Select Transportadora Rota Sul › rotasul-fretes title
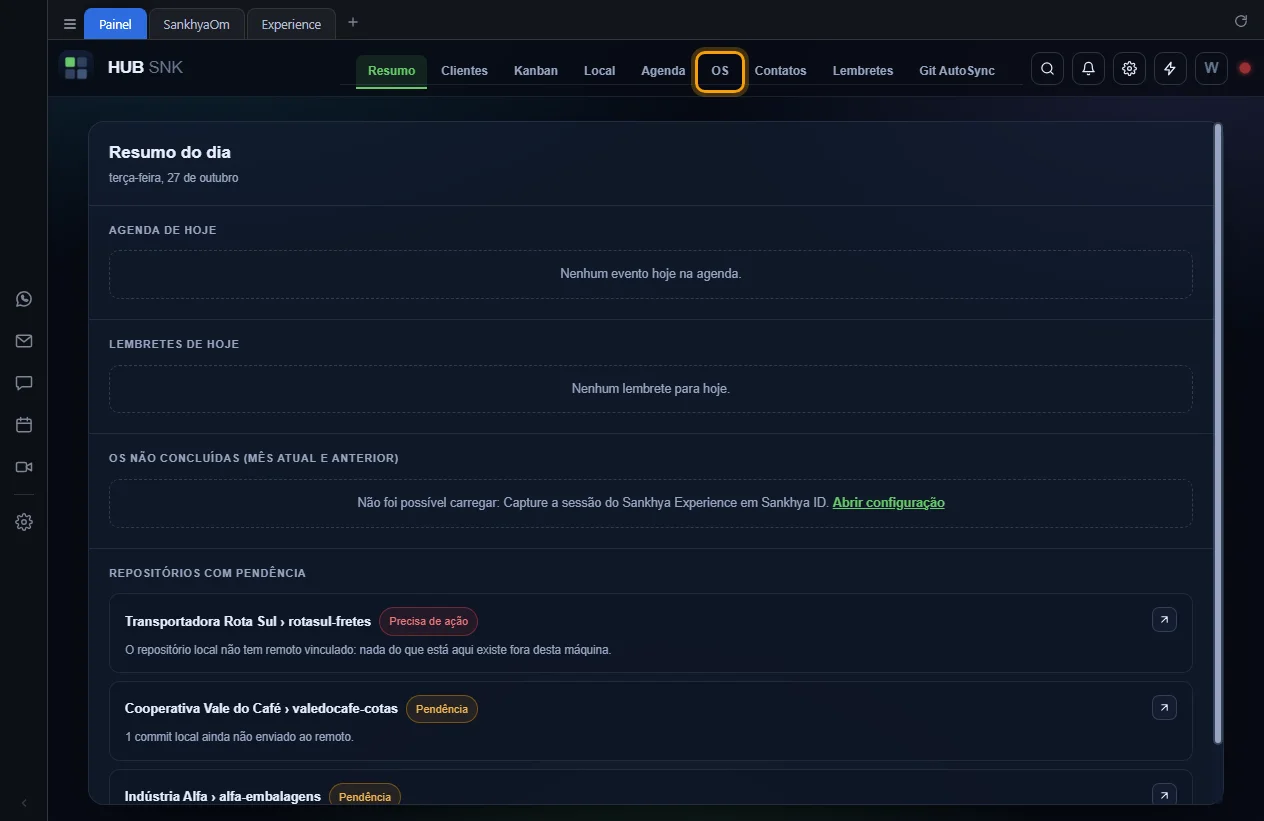This screenshot has width=1264, height=821. (x=248, y=621)
